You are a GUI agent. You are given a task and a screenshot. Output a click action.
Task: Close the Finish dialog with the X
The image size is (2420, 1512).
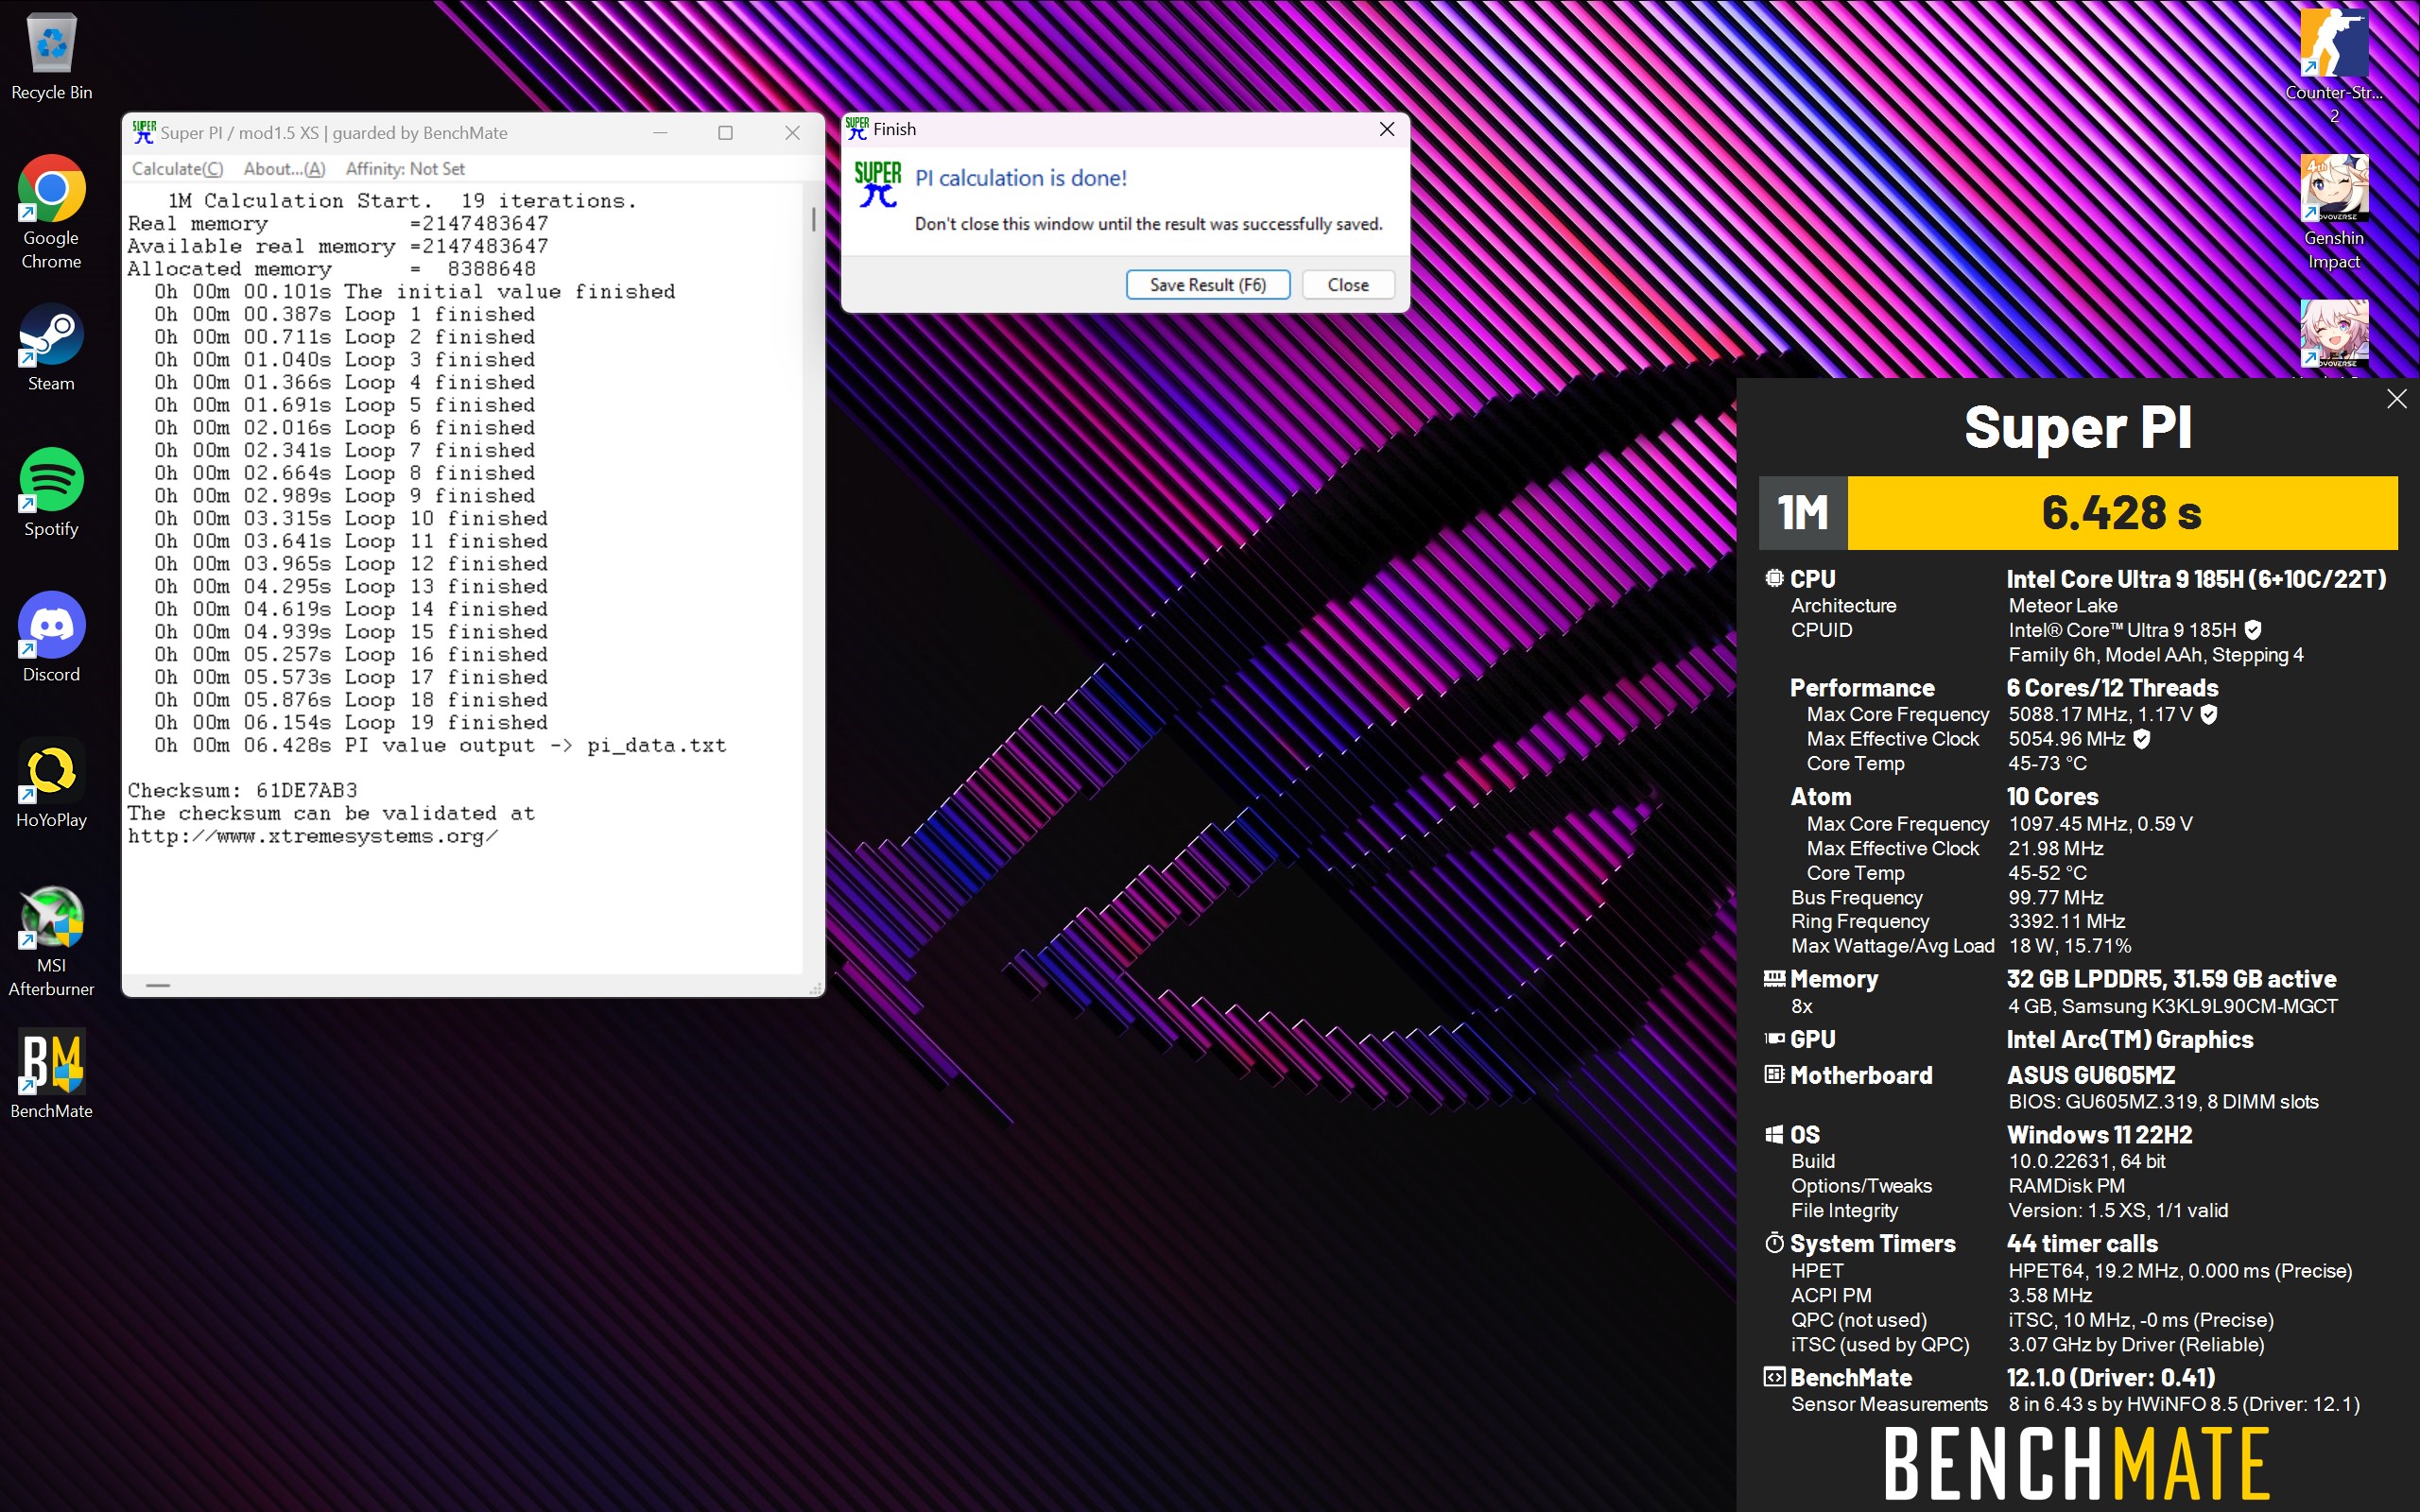pyautogui.click(x=1386, y=129)
